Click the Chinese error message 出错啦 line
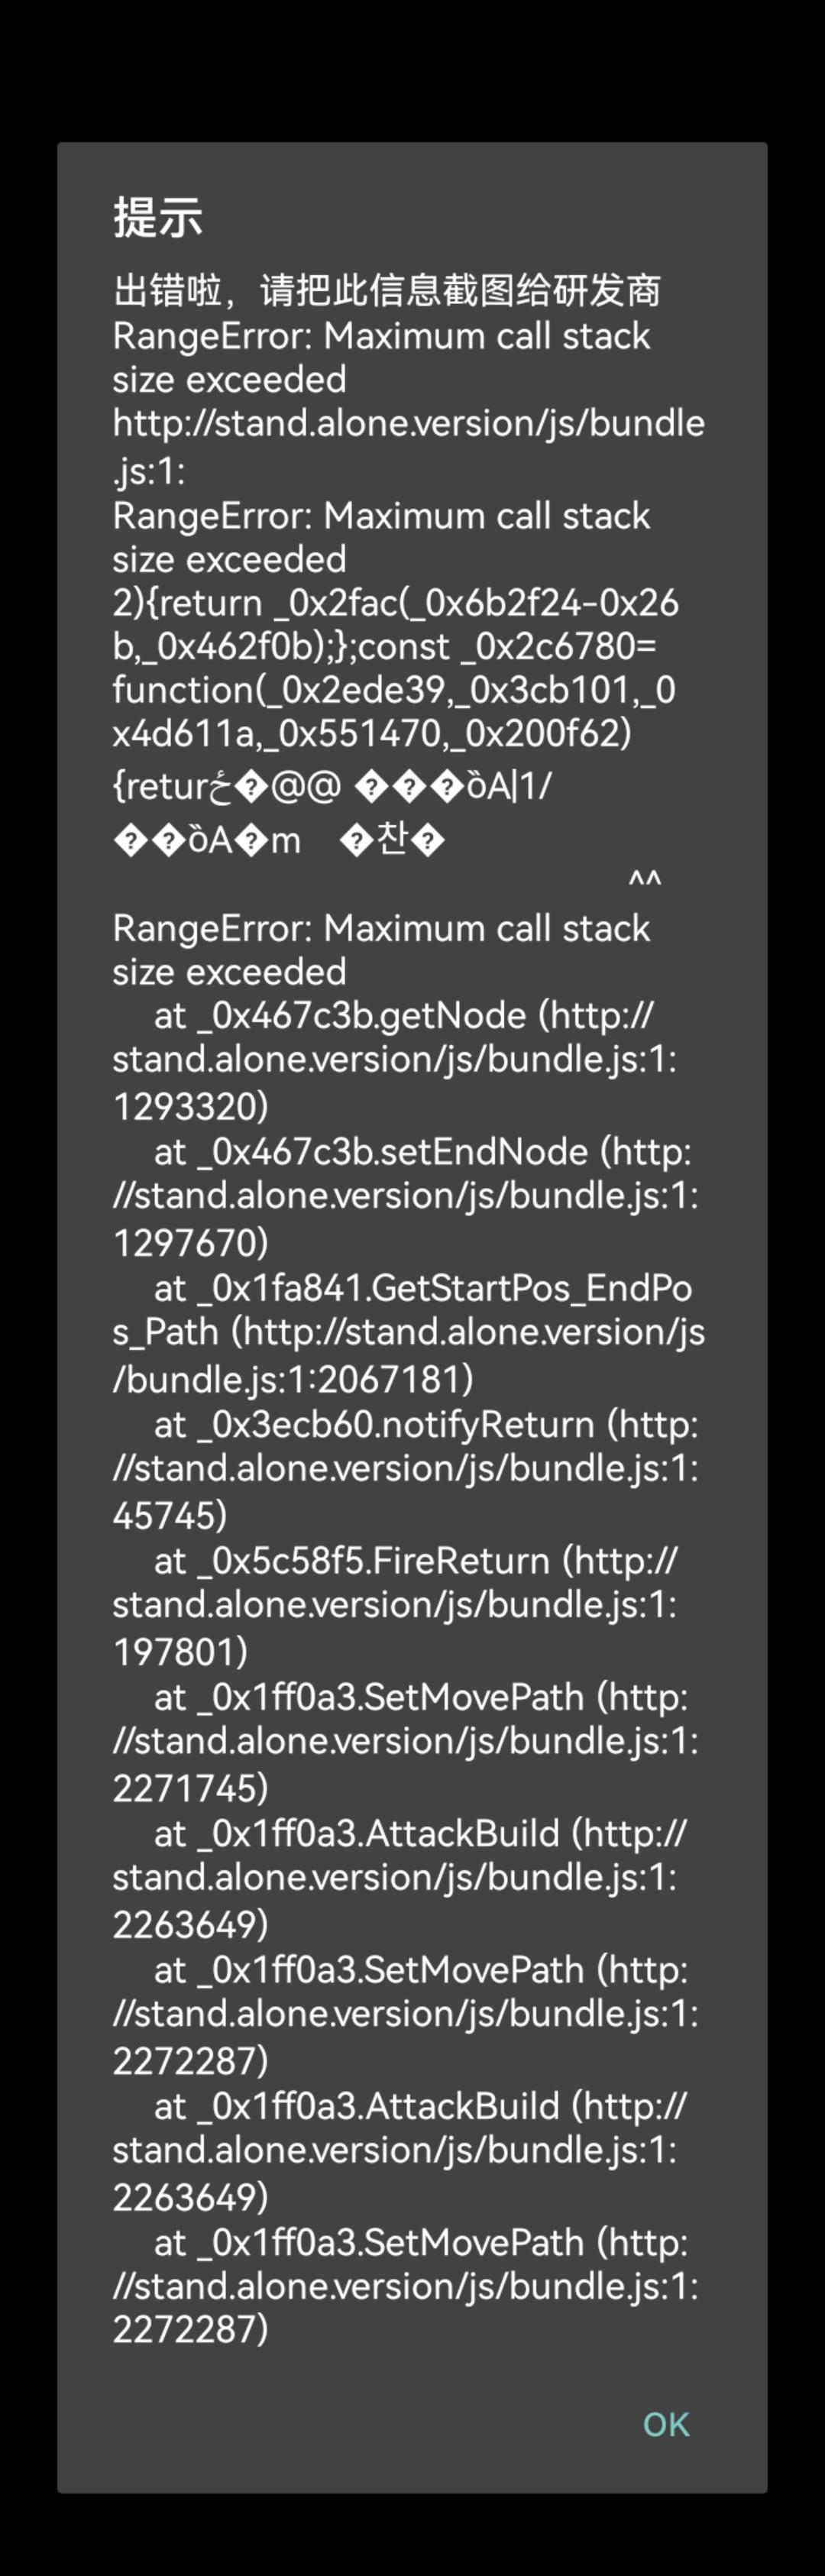Image resolution: width=825 pixels, height=2576 pixels. 386,291
